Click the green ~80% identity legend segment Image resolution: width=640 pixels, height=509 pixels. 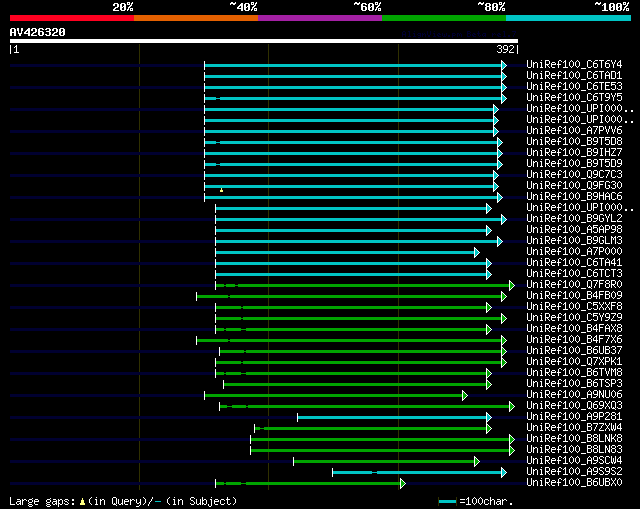444,18
